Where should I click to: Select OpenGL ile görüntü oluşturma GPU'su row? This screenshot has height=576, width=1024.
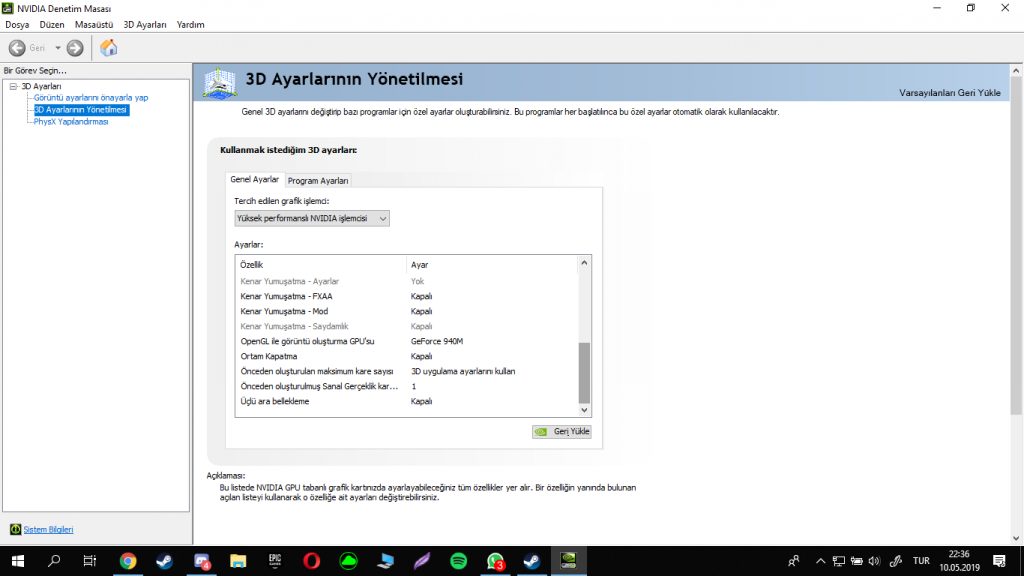click(406, 342)
